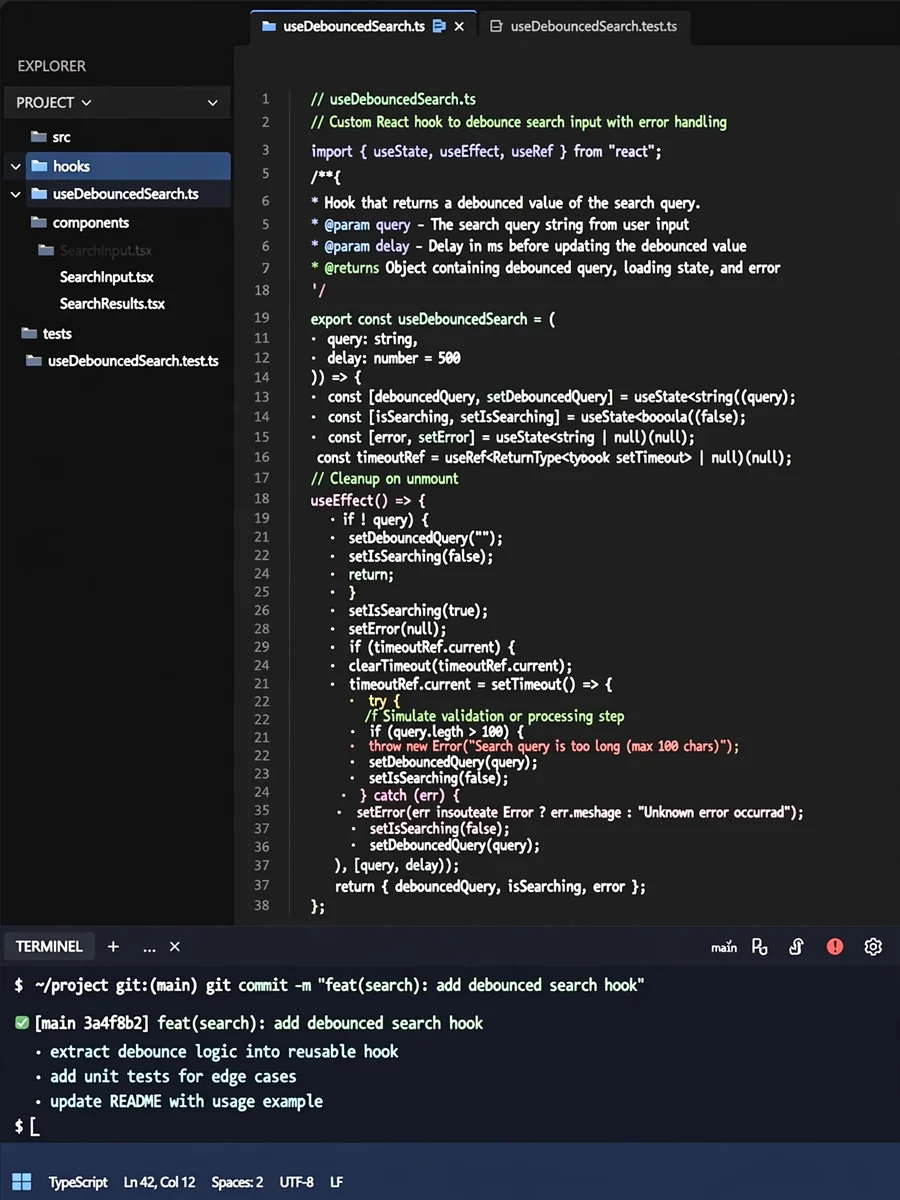Click the green checkmark beside the commit result

(x=22, y=1023)
